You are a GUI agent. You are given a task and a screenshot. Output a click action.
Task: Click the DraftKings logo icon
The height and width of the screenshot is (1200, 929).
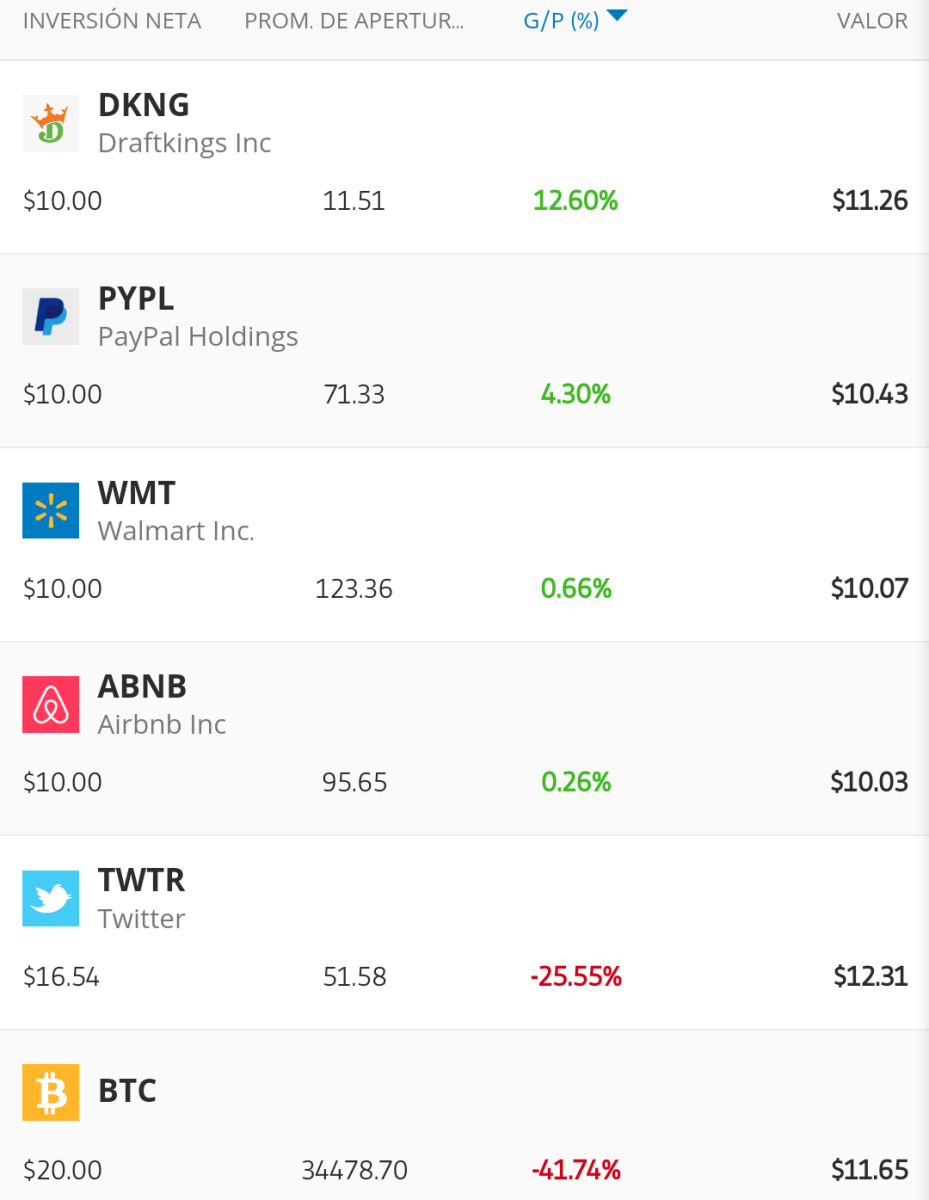(x=50, y=123)
